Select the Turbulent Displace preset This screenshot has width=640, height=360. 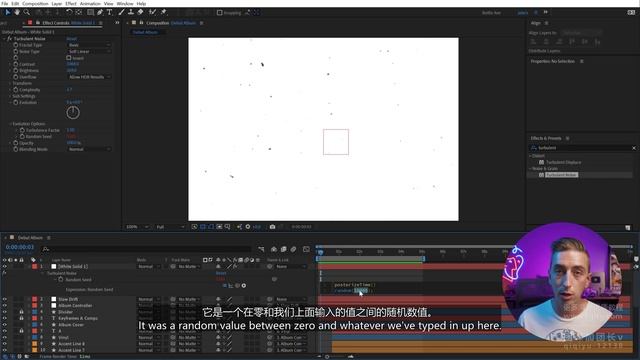click(563, 162)
